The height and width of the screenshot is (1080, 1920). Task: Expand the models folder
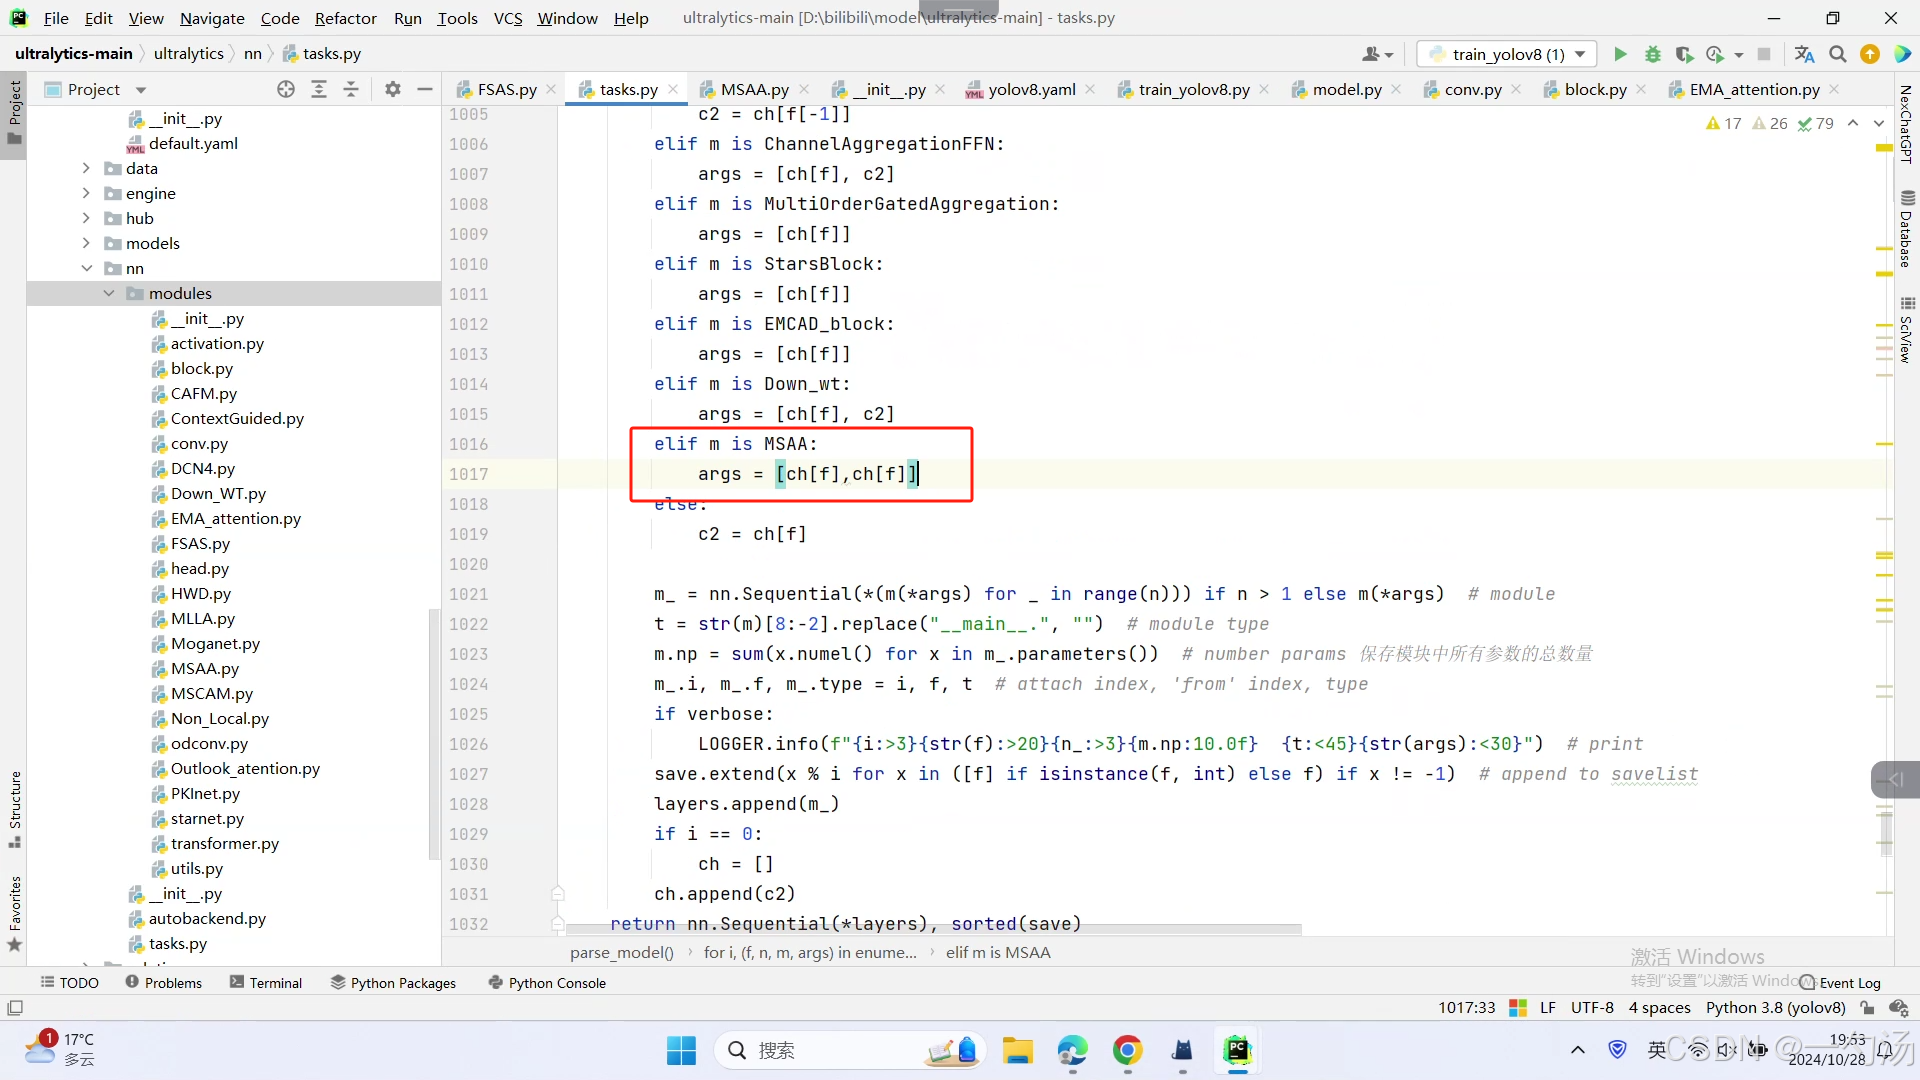[86, 243]
